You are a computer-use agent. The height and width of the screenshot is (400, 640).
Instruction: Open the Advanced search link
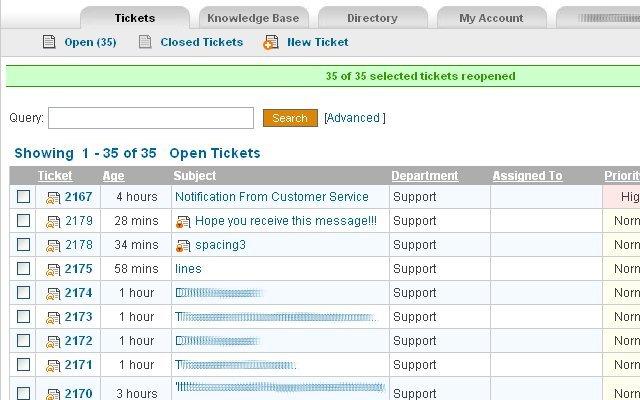(x=354, y=118)
